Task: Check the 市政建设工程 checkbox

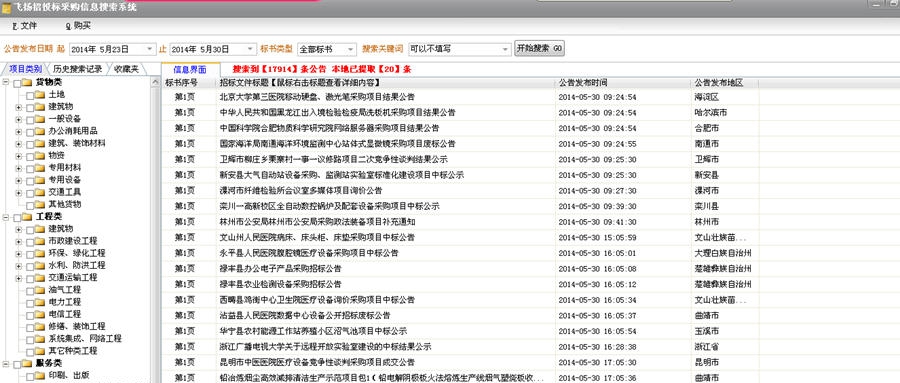Action: click(x=30, y=242)
